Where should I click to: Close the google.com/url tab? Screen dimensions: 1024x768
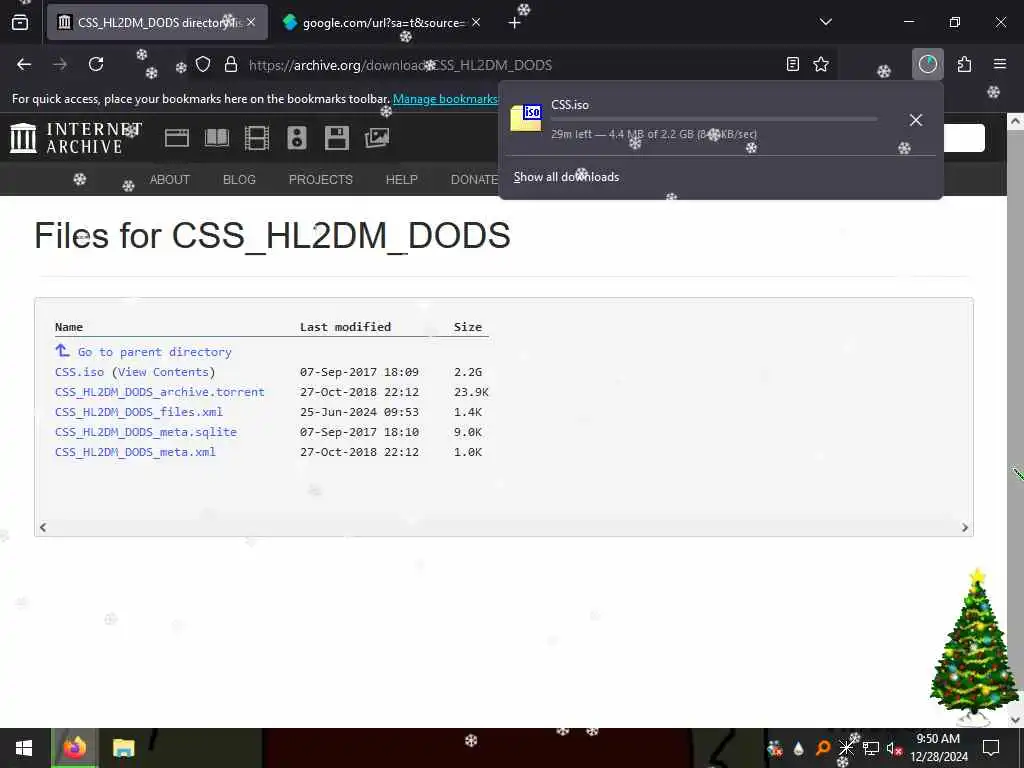pos(476,22)
